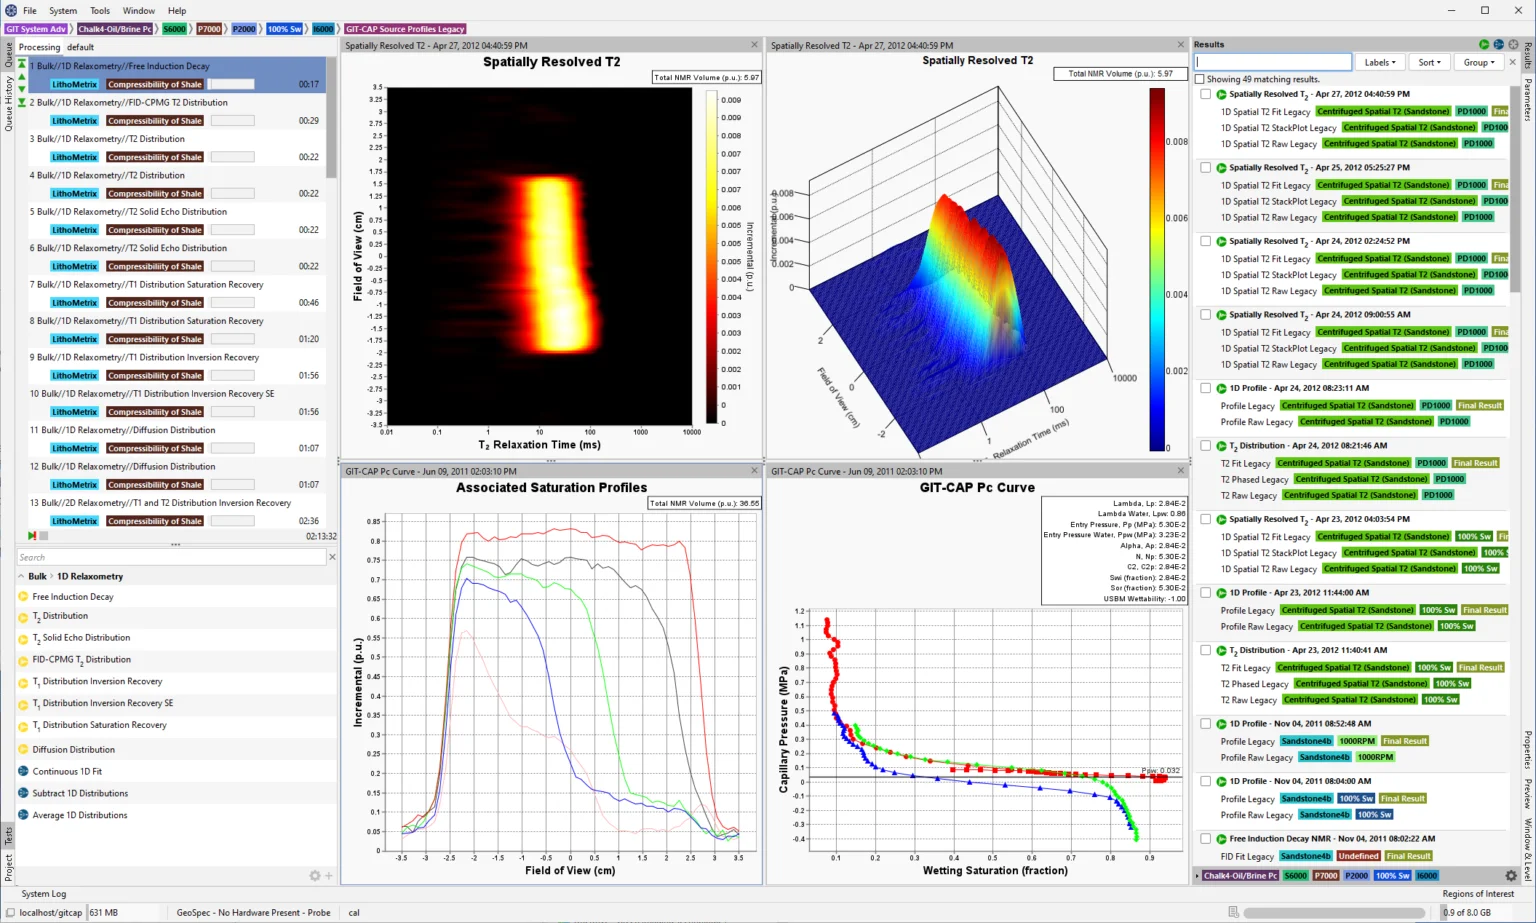Screen dimensions: 1536x923
Task: Click the gear icon below the tests list
Action: point(314,875)
